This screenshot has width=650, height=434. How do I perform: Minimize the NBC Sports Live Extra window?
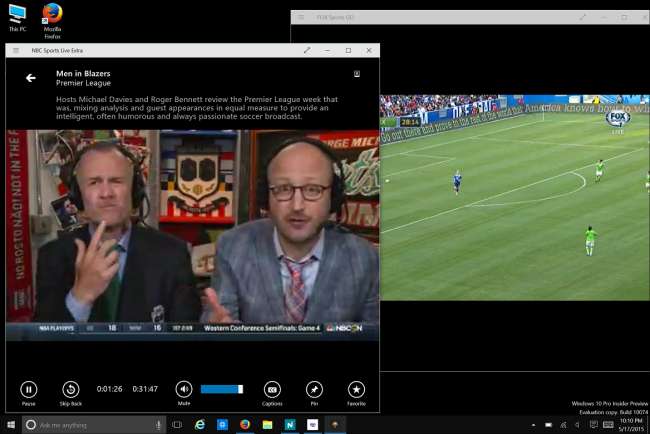point(327,51)
